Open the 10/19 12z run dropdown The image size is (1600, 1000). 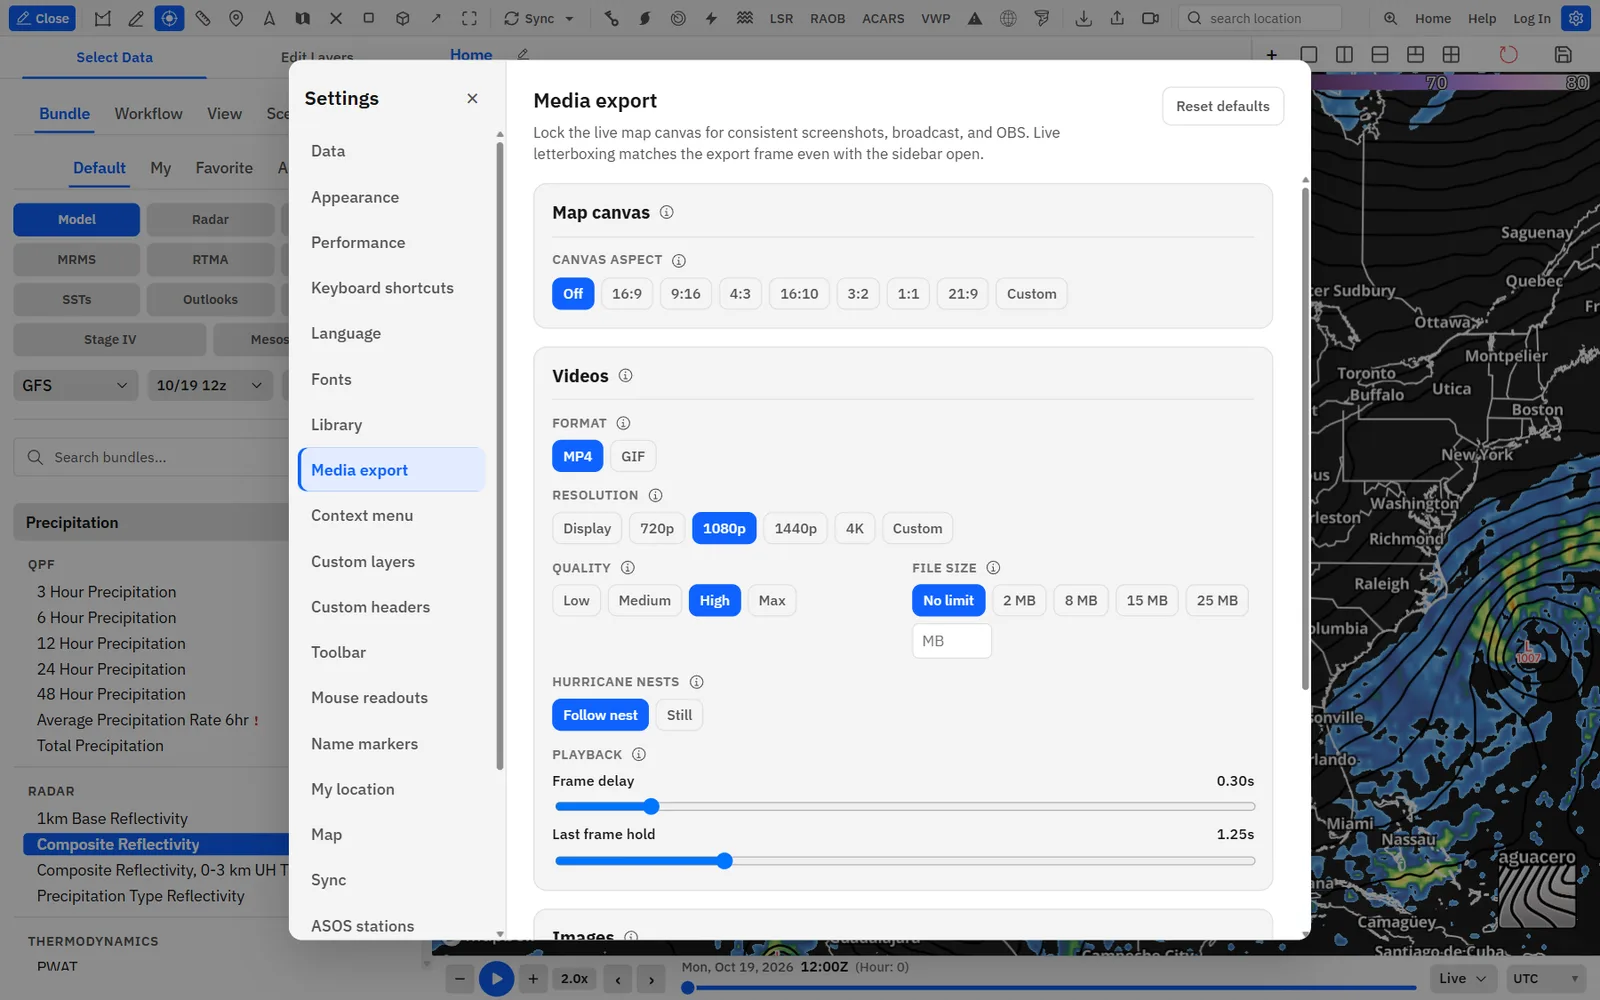pyautogui.click(x=209, y=385)
